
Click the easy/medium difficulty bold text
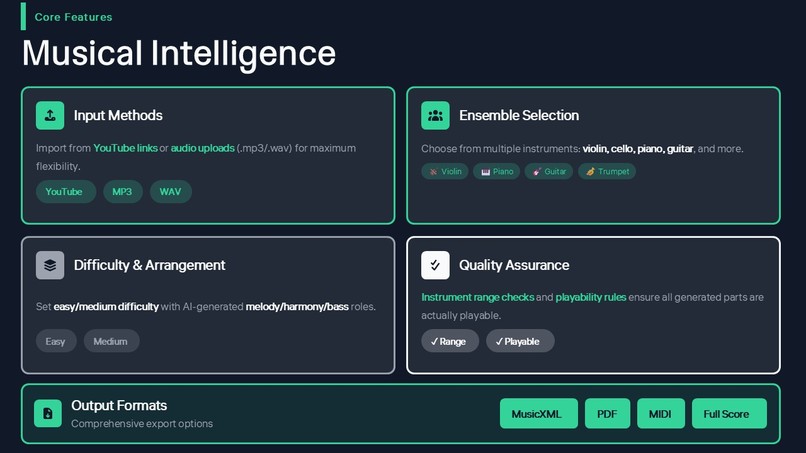(106, 306)
